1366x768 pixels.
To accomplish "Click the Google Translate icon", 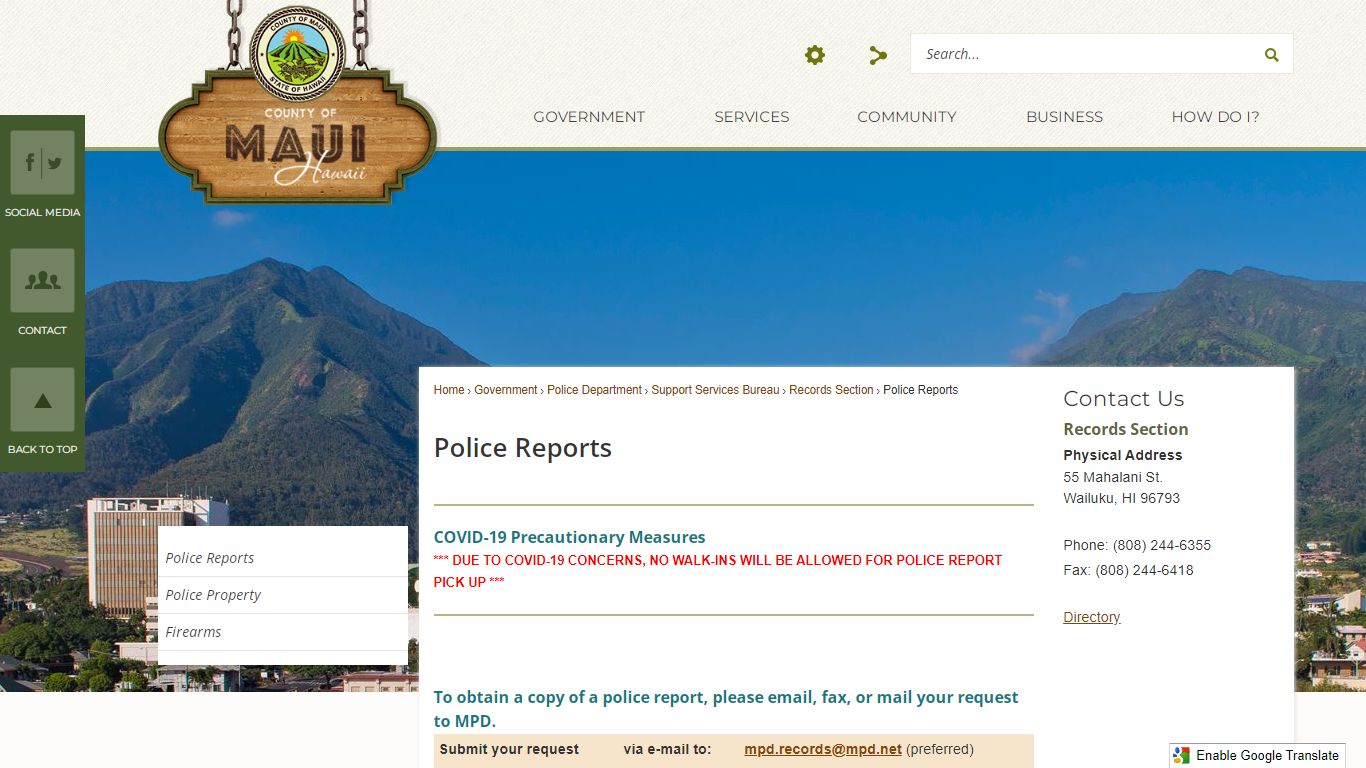I will 1182,755.
